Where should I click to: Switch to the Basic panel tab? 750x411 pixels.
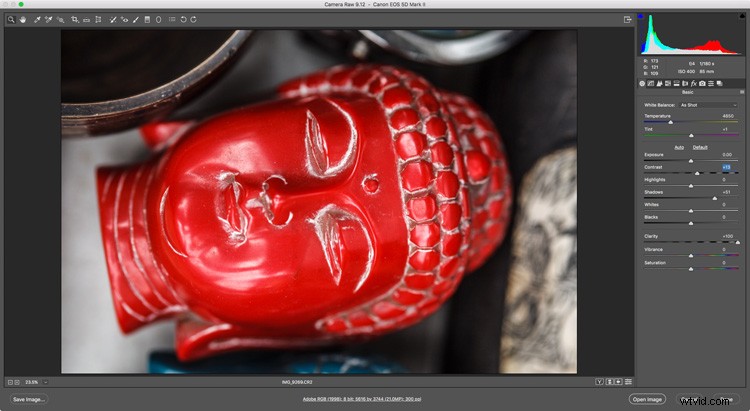(642, 83)
